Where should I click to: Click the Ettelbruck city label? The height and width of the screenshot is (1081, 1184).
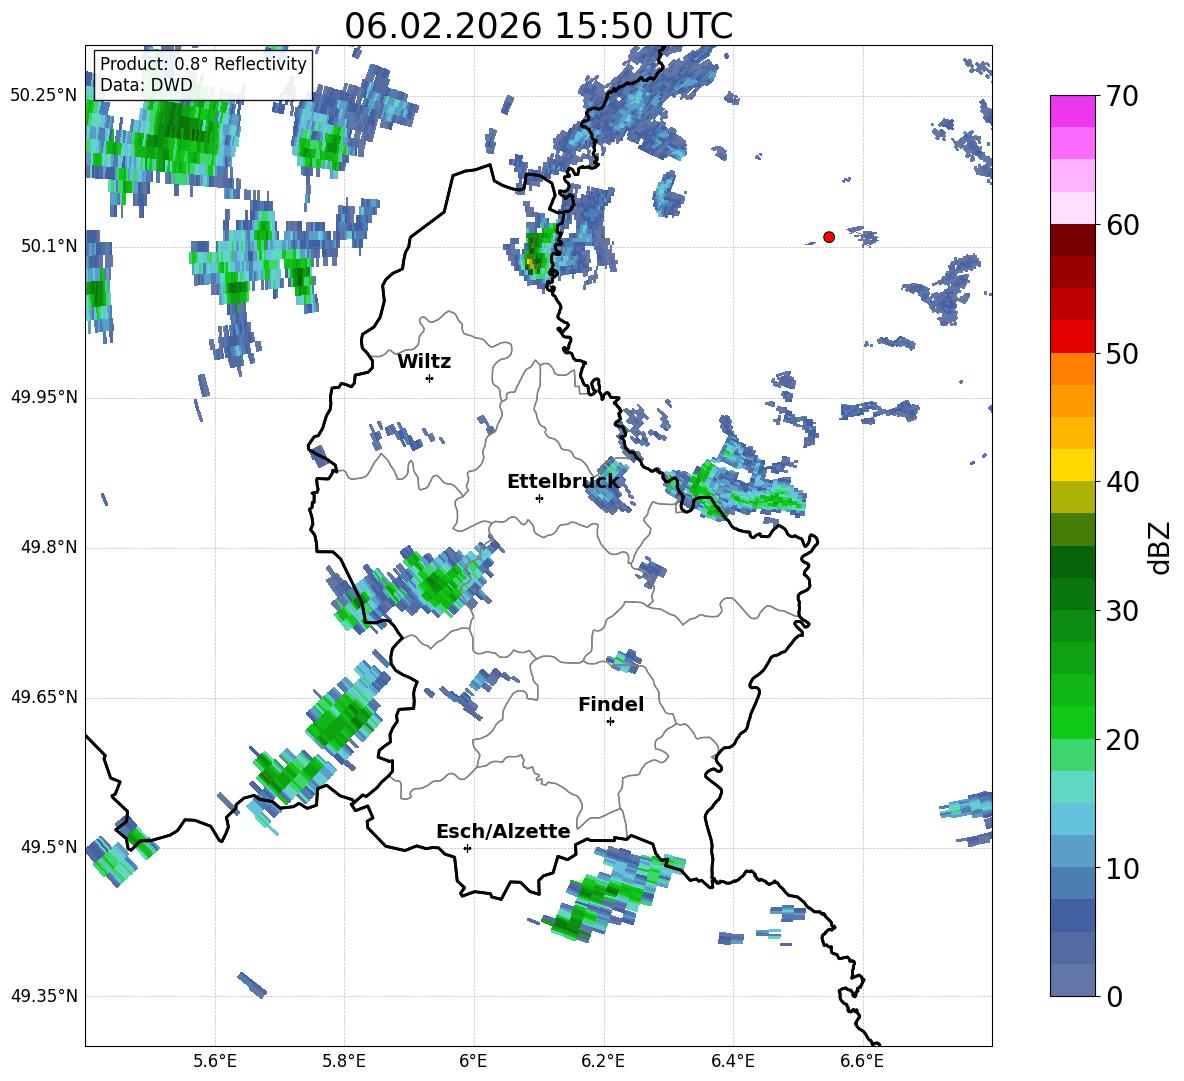(563, 482)
